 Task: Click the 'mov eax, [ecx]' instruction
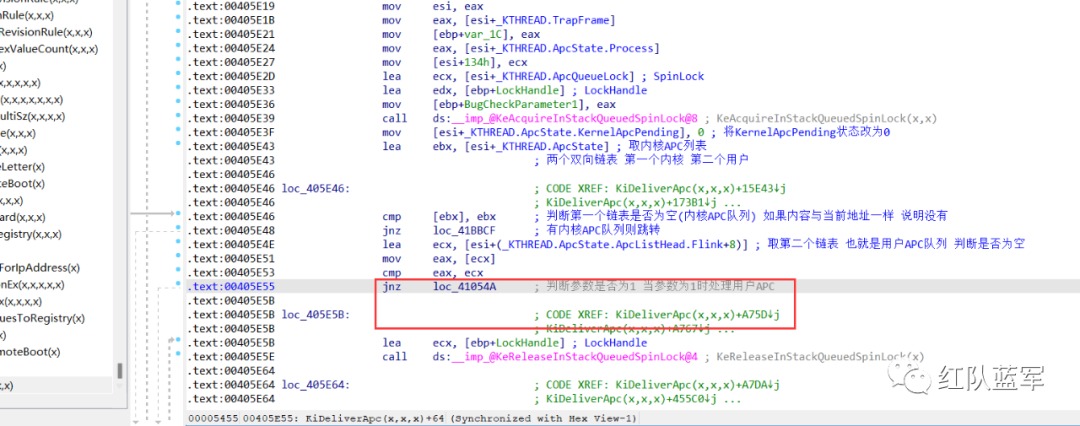click(439, 259)
